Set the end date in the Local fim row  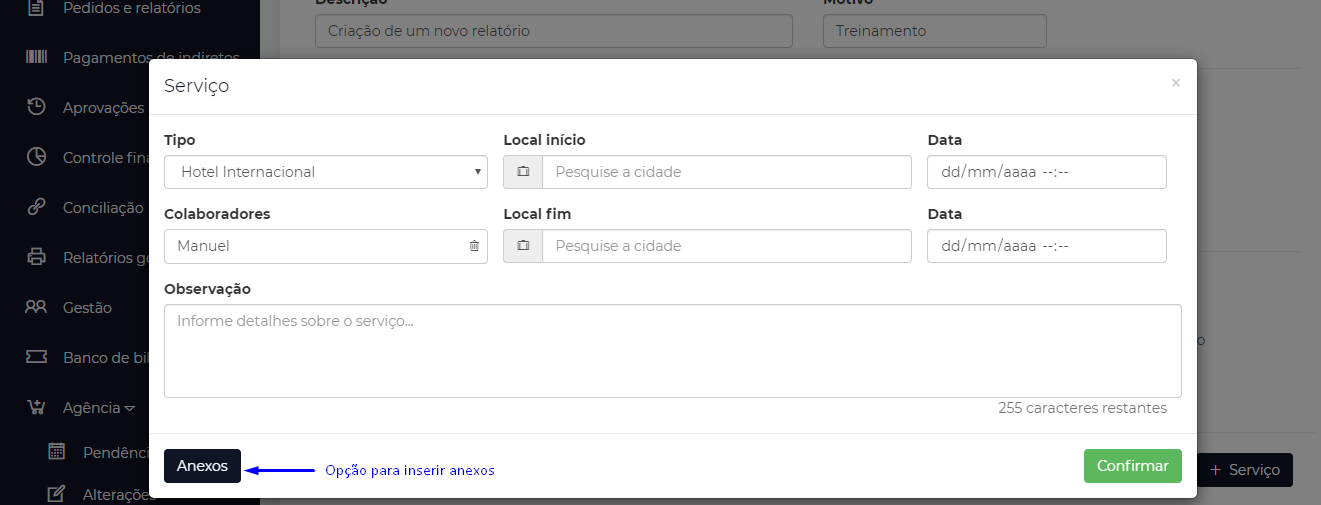coord(1047,246)
